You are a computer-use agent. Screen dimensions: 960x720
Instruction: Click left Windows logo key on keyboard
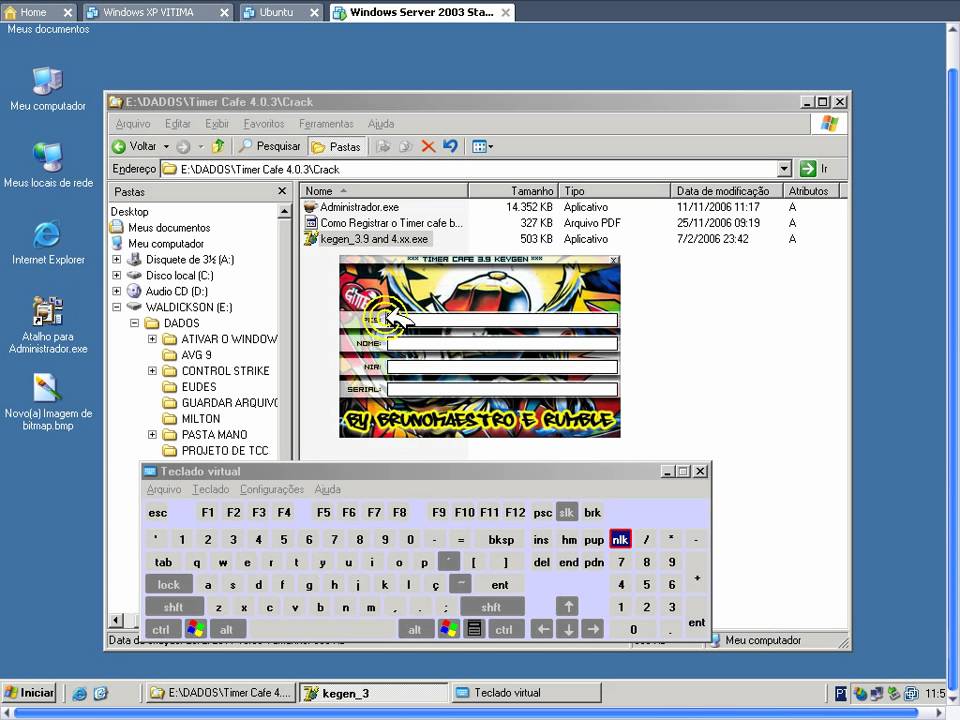pyautogui.click(x=195, y=629)
